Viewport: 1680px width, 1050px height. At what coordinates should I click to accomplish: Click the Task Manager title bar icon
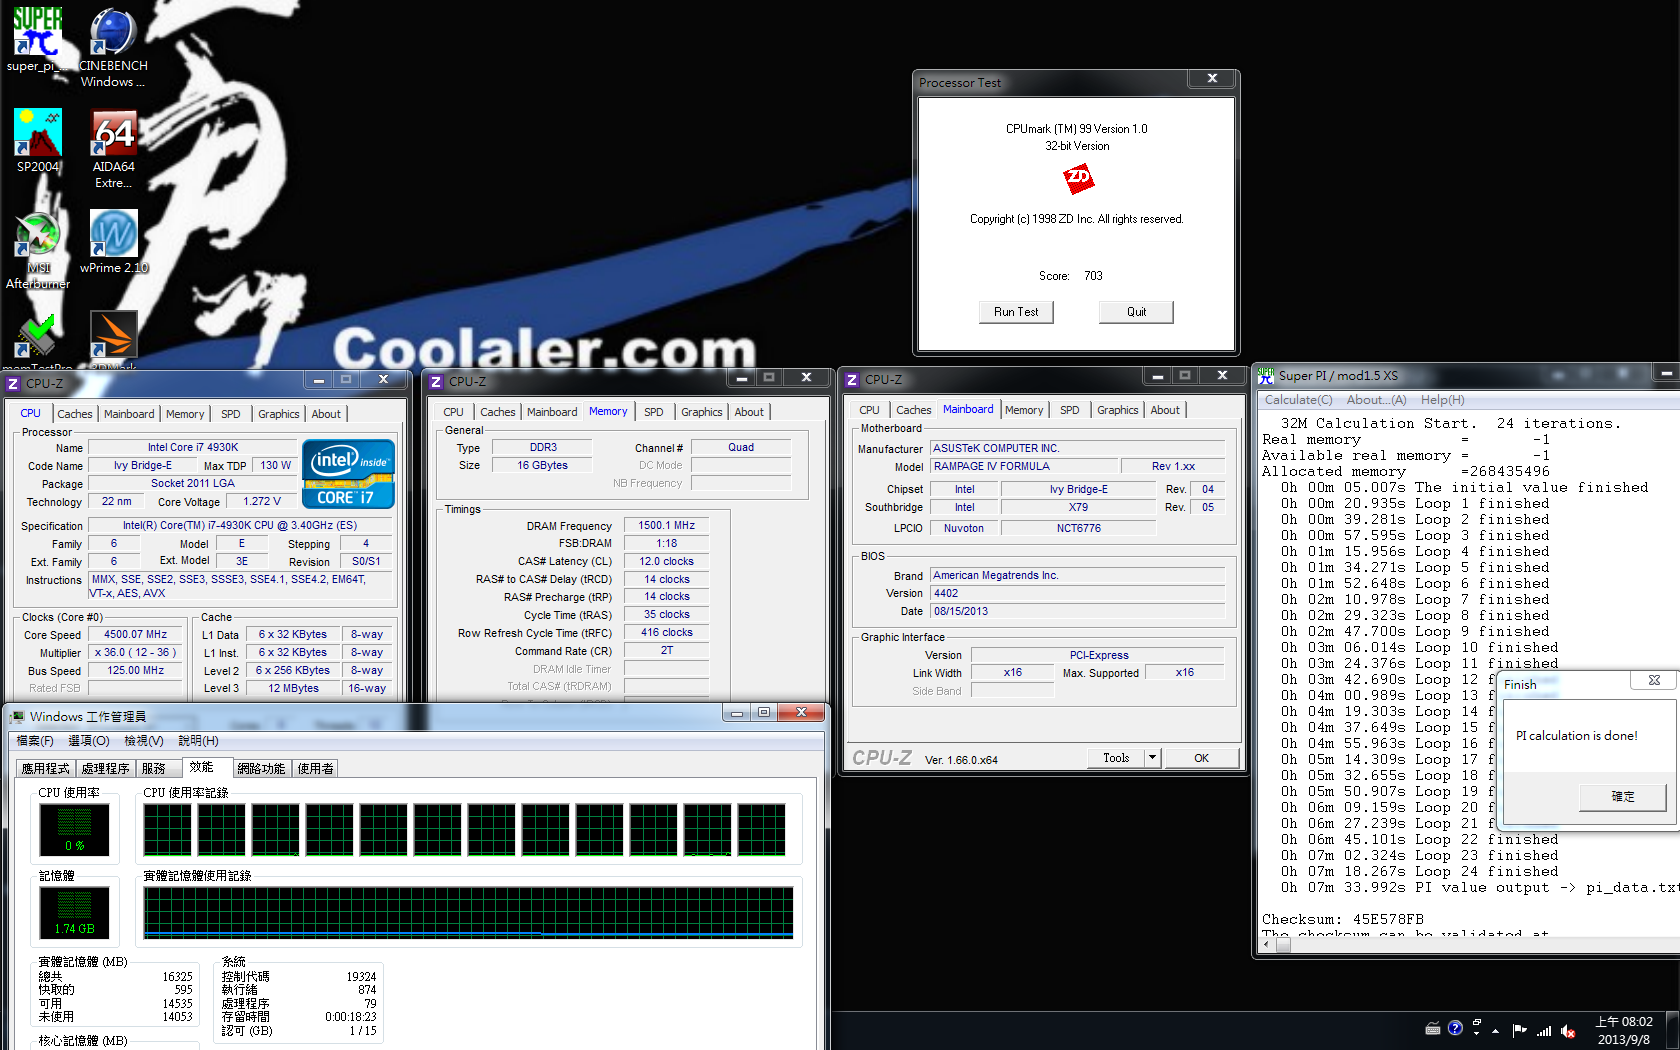pos(17,717)
